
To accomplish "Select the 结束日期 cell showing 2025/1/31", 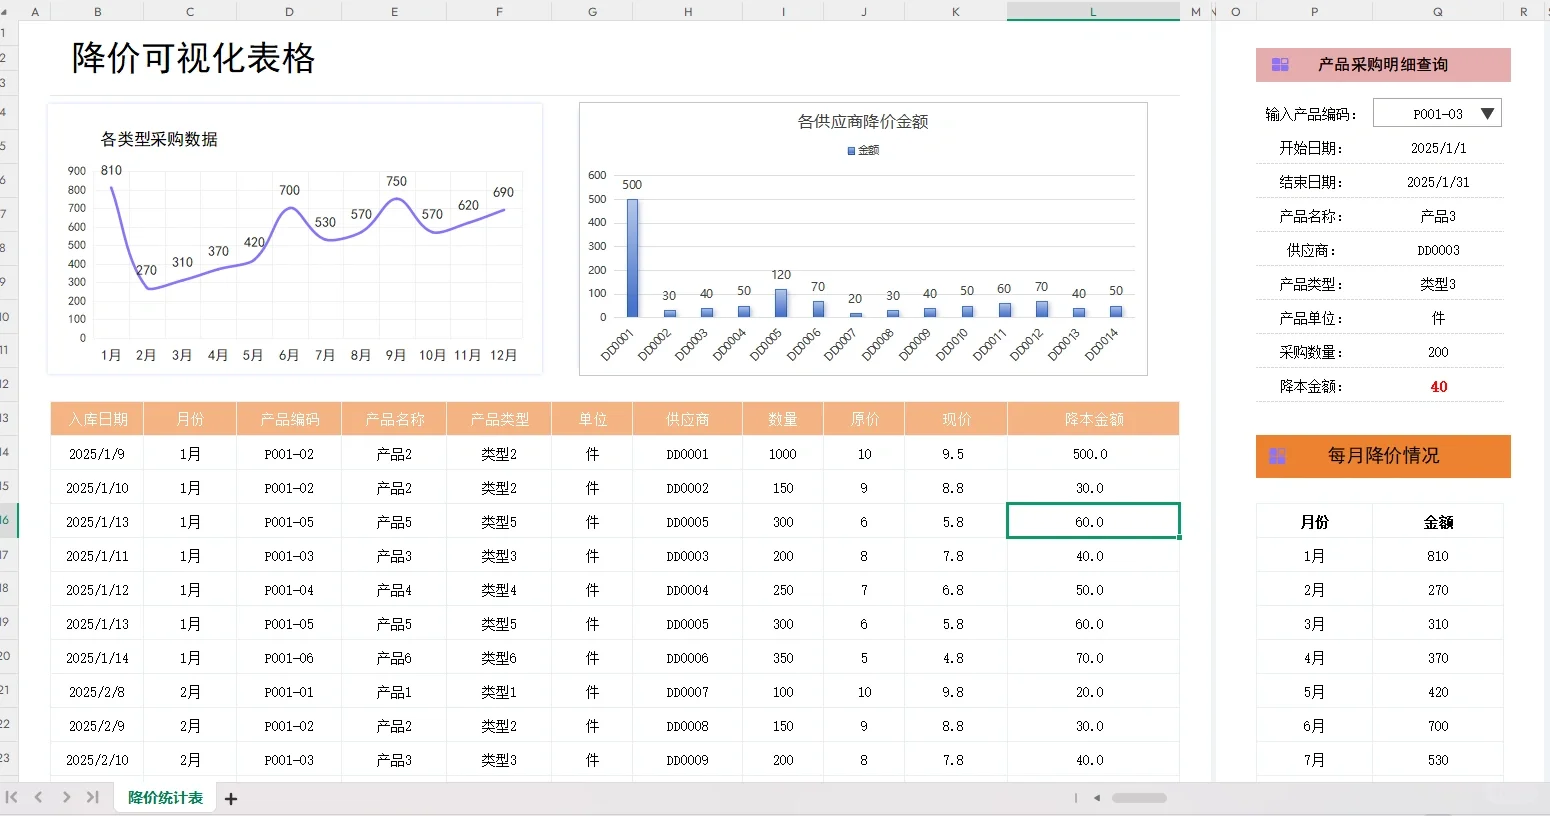I will click(1438, 181).
